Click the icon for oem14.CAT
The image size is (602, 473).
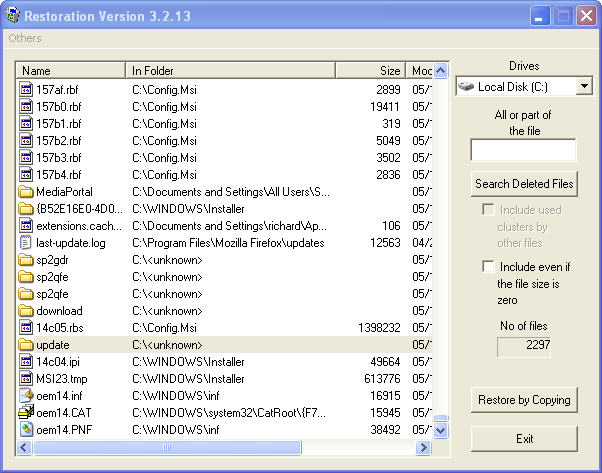[27, 412]
